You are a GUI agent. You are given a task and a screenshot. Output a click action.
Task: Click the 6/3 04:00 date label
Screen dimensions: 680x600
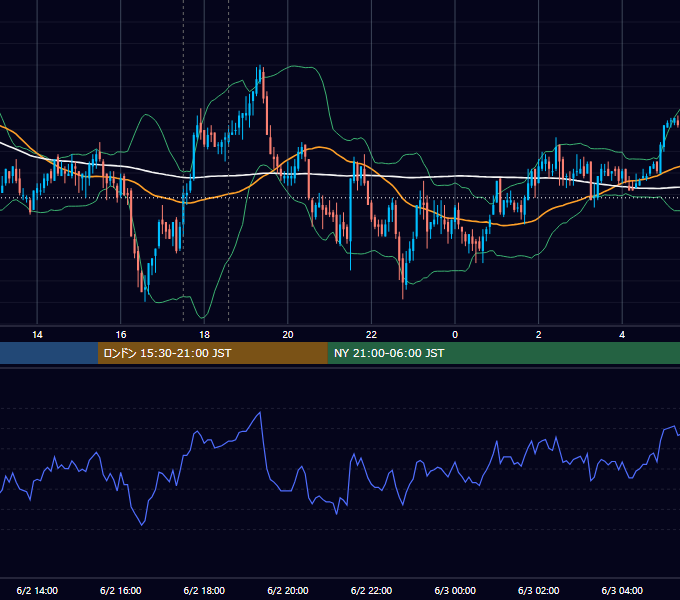click(622, 590)
